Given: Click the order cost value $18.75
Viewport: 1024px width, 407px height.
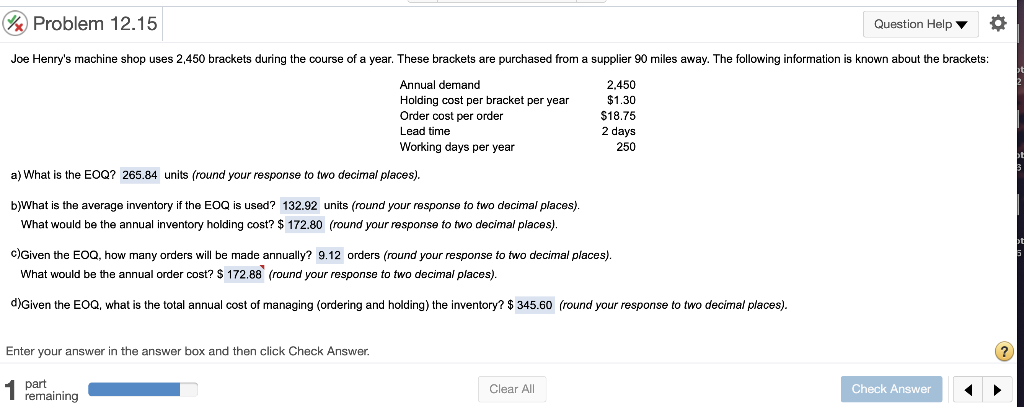Looking at the screenshot, I should click(618, 116).
